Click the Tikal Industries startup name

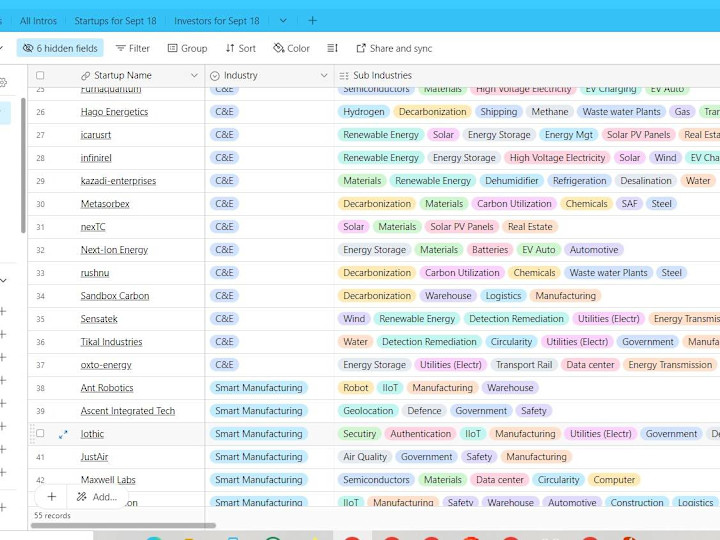[x=112, y=342]
